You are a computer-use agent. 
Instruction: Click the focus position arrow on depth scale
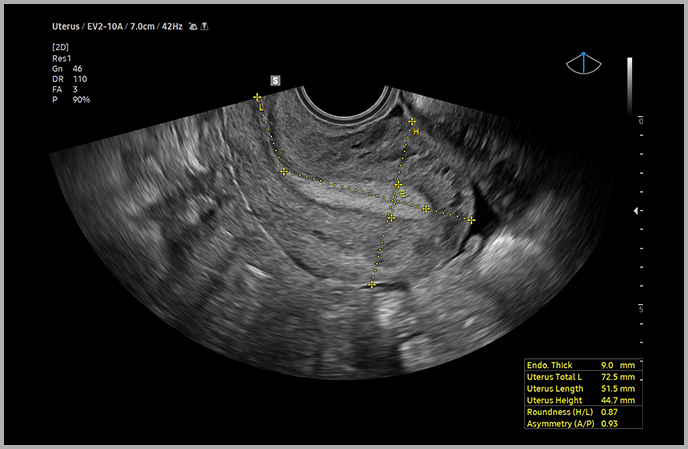pos(638,211)
